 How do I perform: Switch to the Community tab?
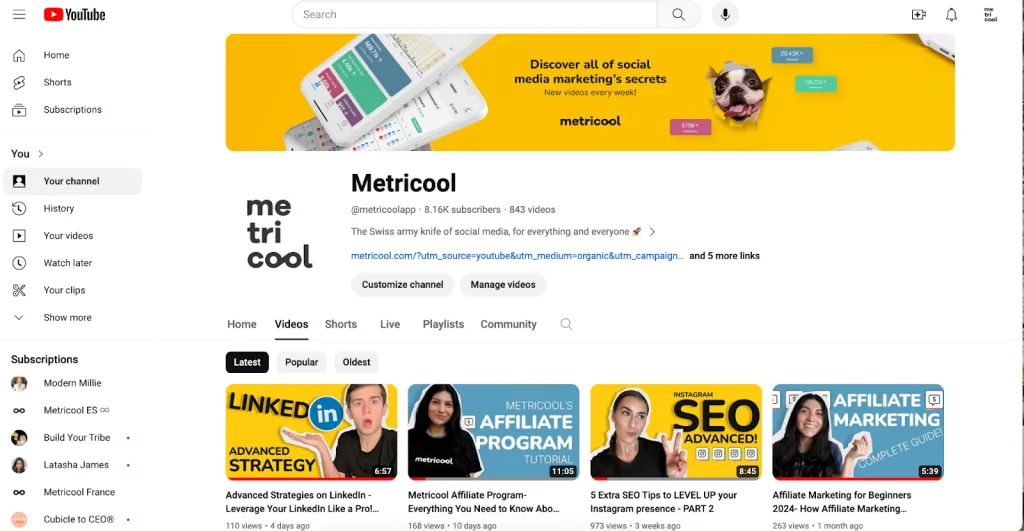click(508, 324)
